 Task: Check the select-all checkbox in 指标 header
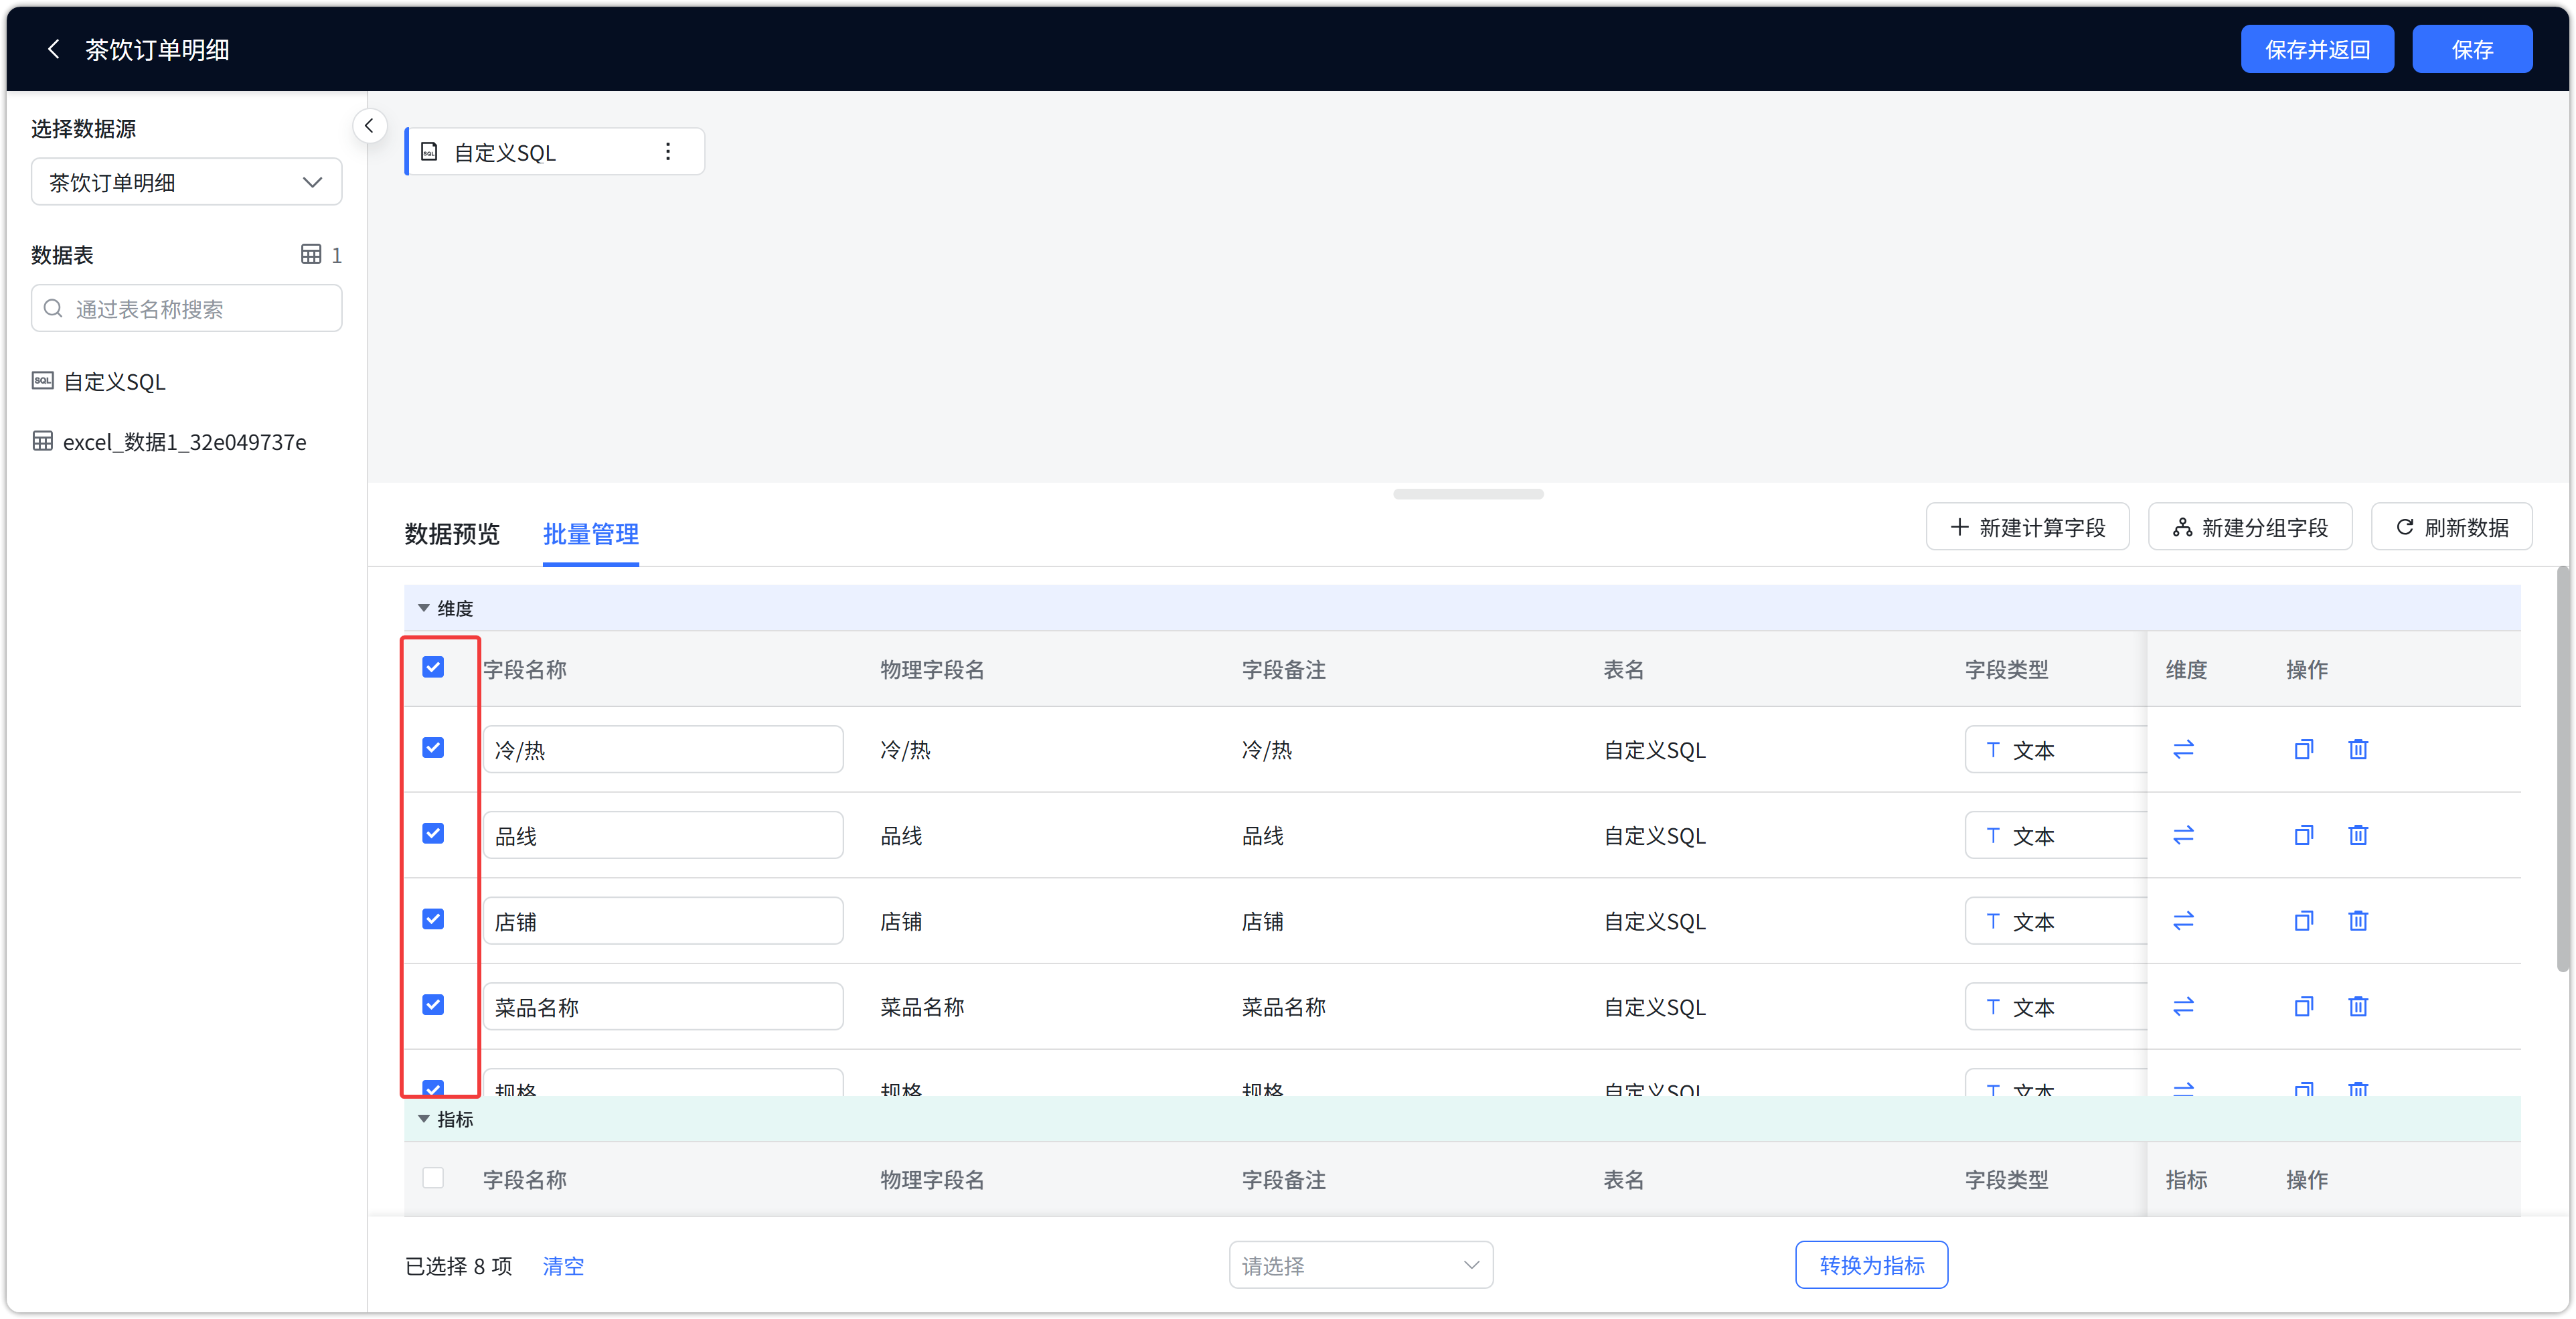[433, 1178]
